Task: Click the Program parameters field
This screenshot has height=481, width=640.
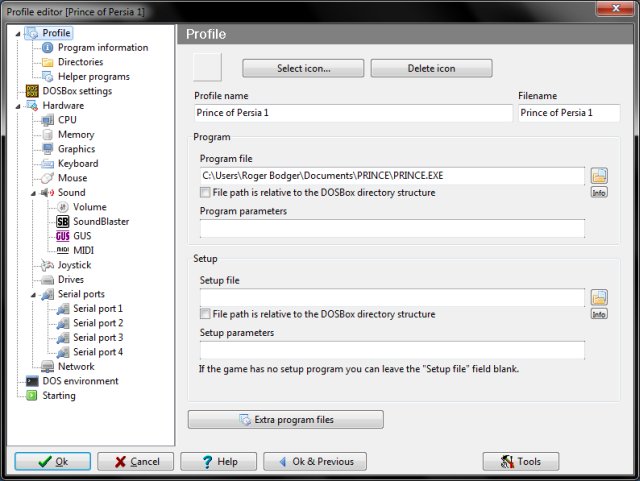Action: pyautogui.click(x=392, y=228)
